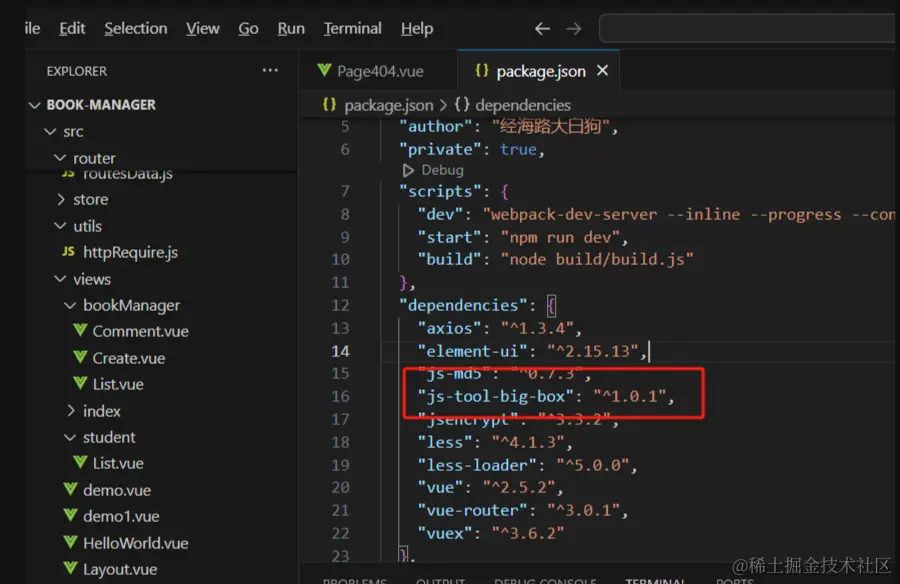Click package.json in the breadcrumb
900x584 pixels.
point(389,105)
